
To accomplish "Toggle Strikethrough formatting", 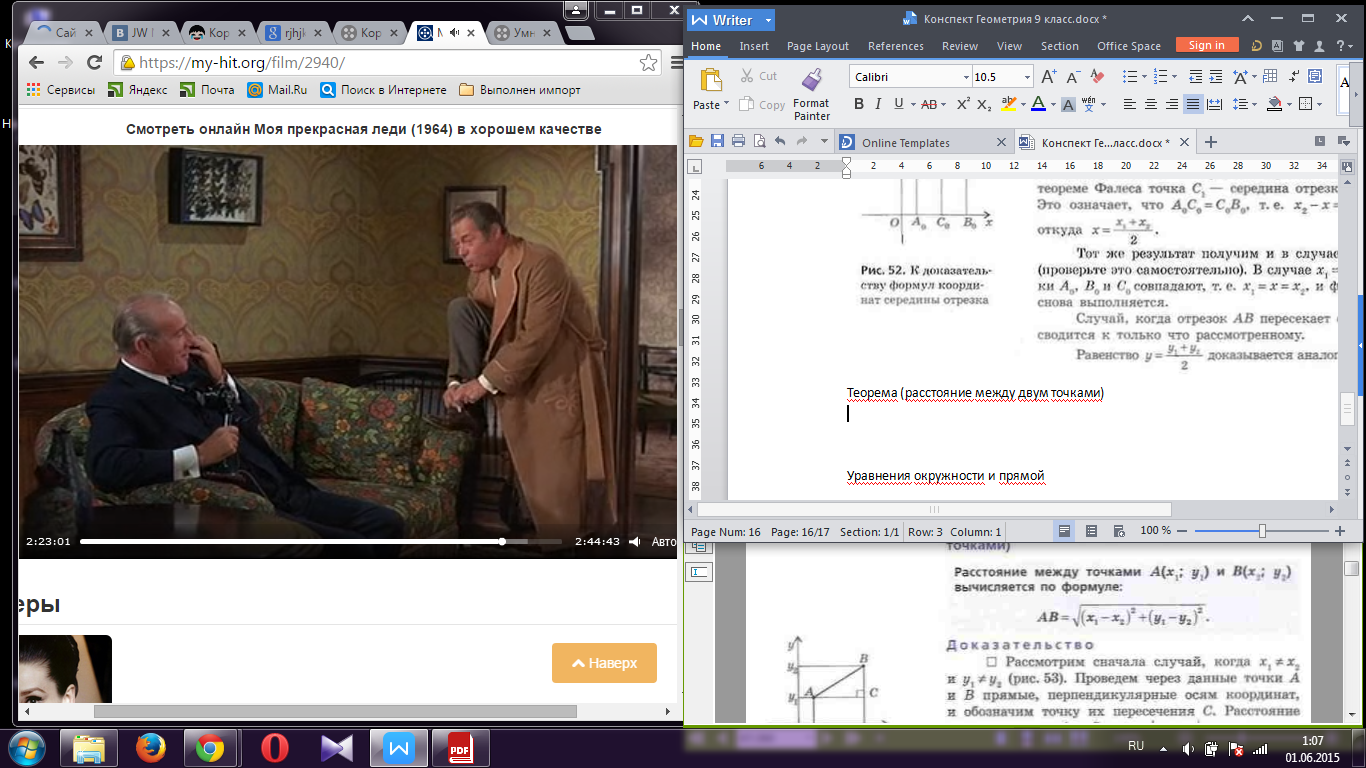I will click(928, 104).
